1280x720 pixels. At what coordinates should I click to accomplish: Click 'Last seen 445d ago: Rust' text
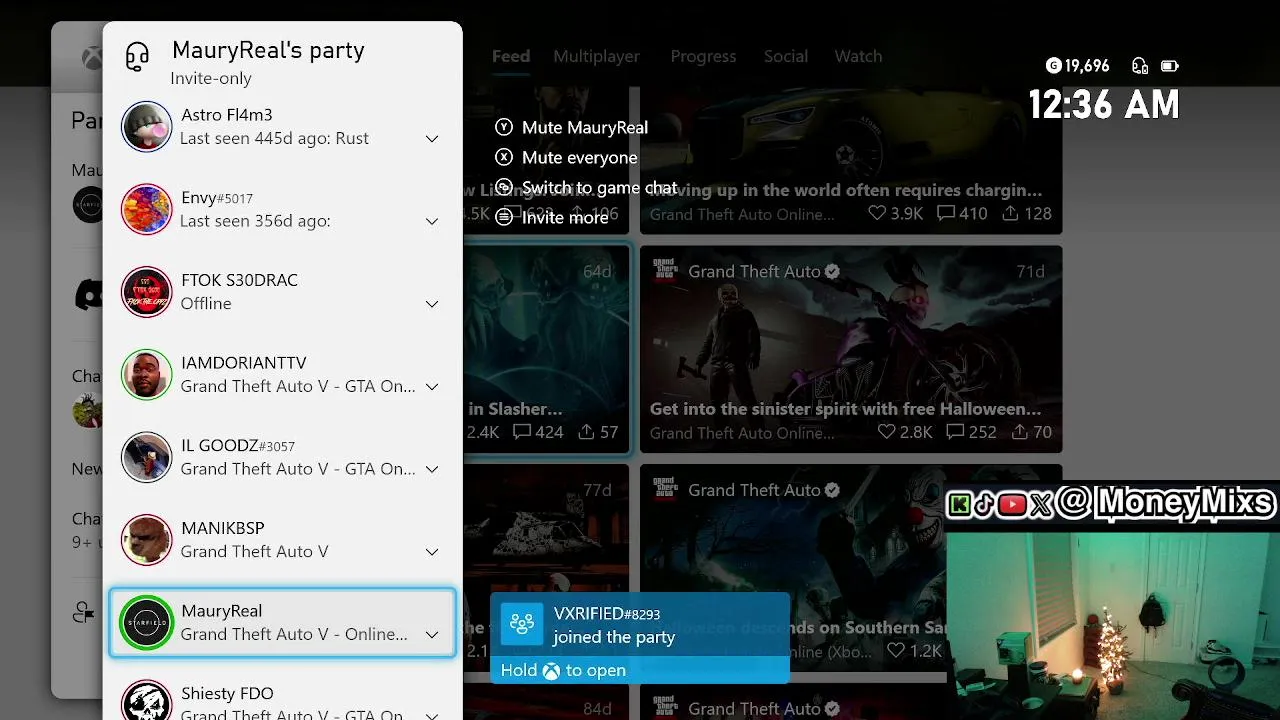coord(274,139)
